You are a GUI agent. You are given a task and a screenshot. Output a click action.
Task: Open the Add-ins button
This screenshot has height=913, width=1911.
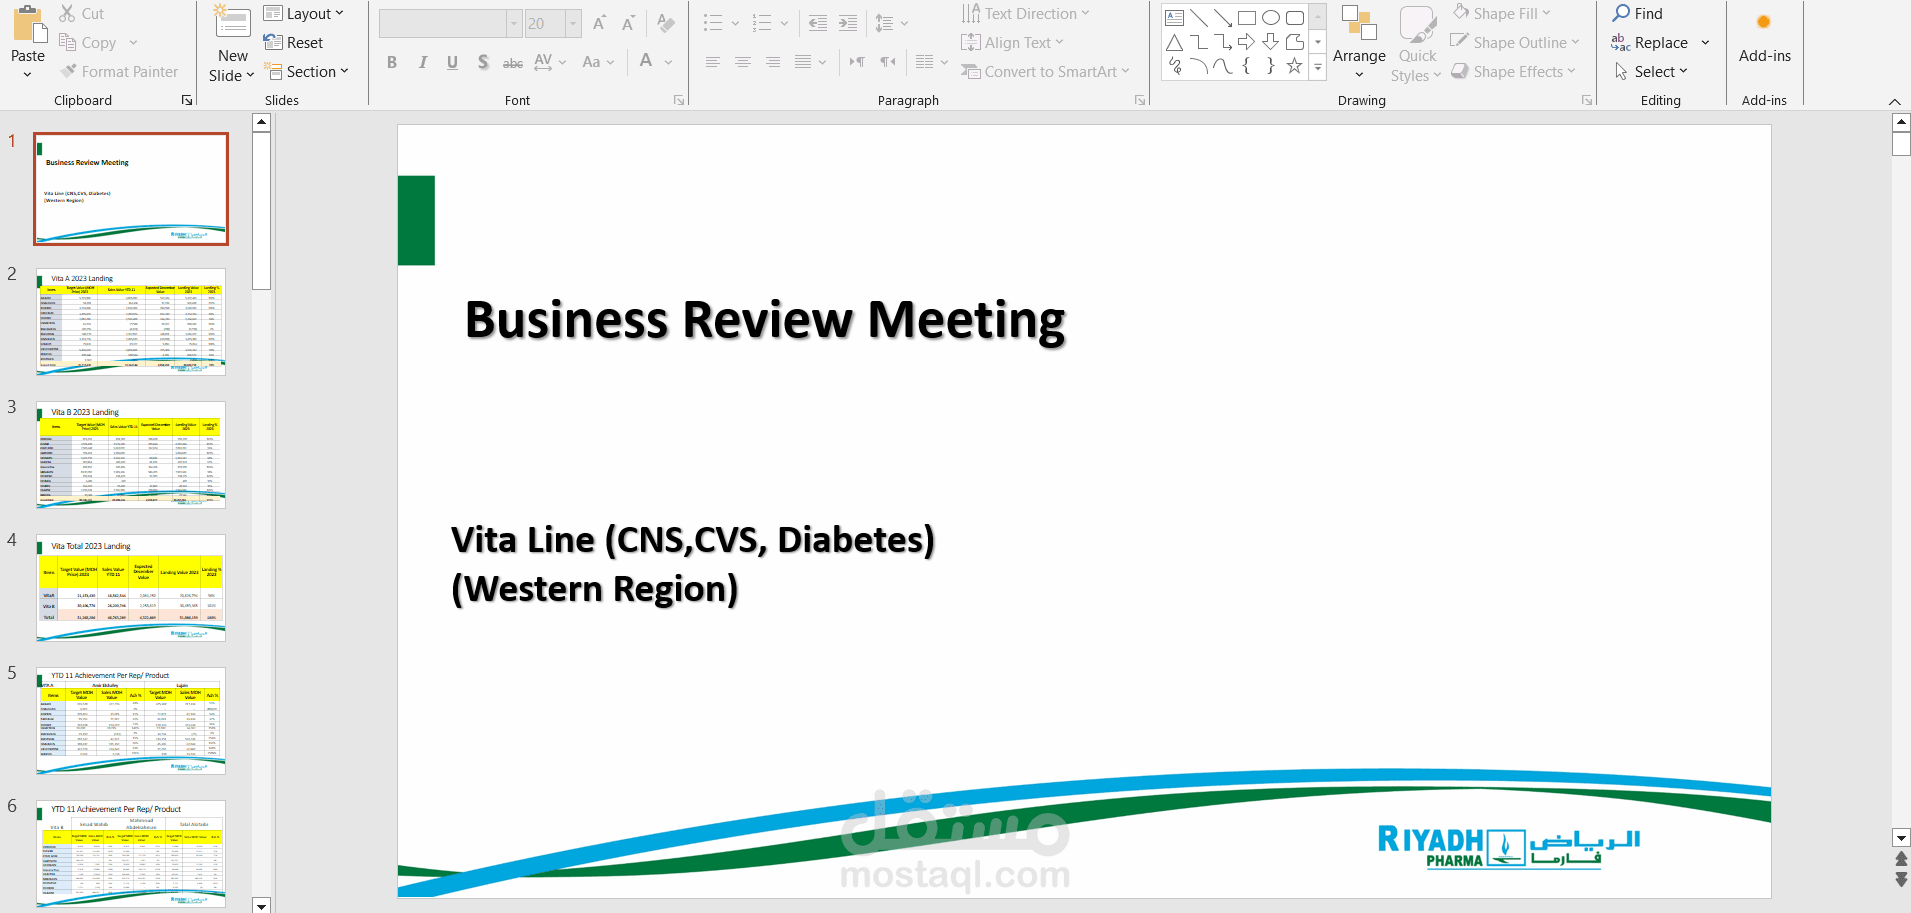1764,38
